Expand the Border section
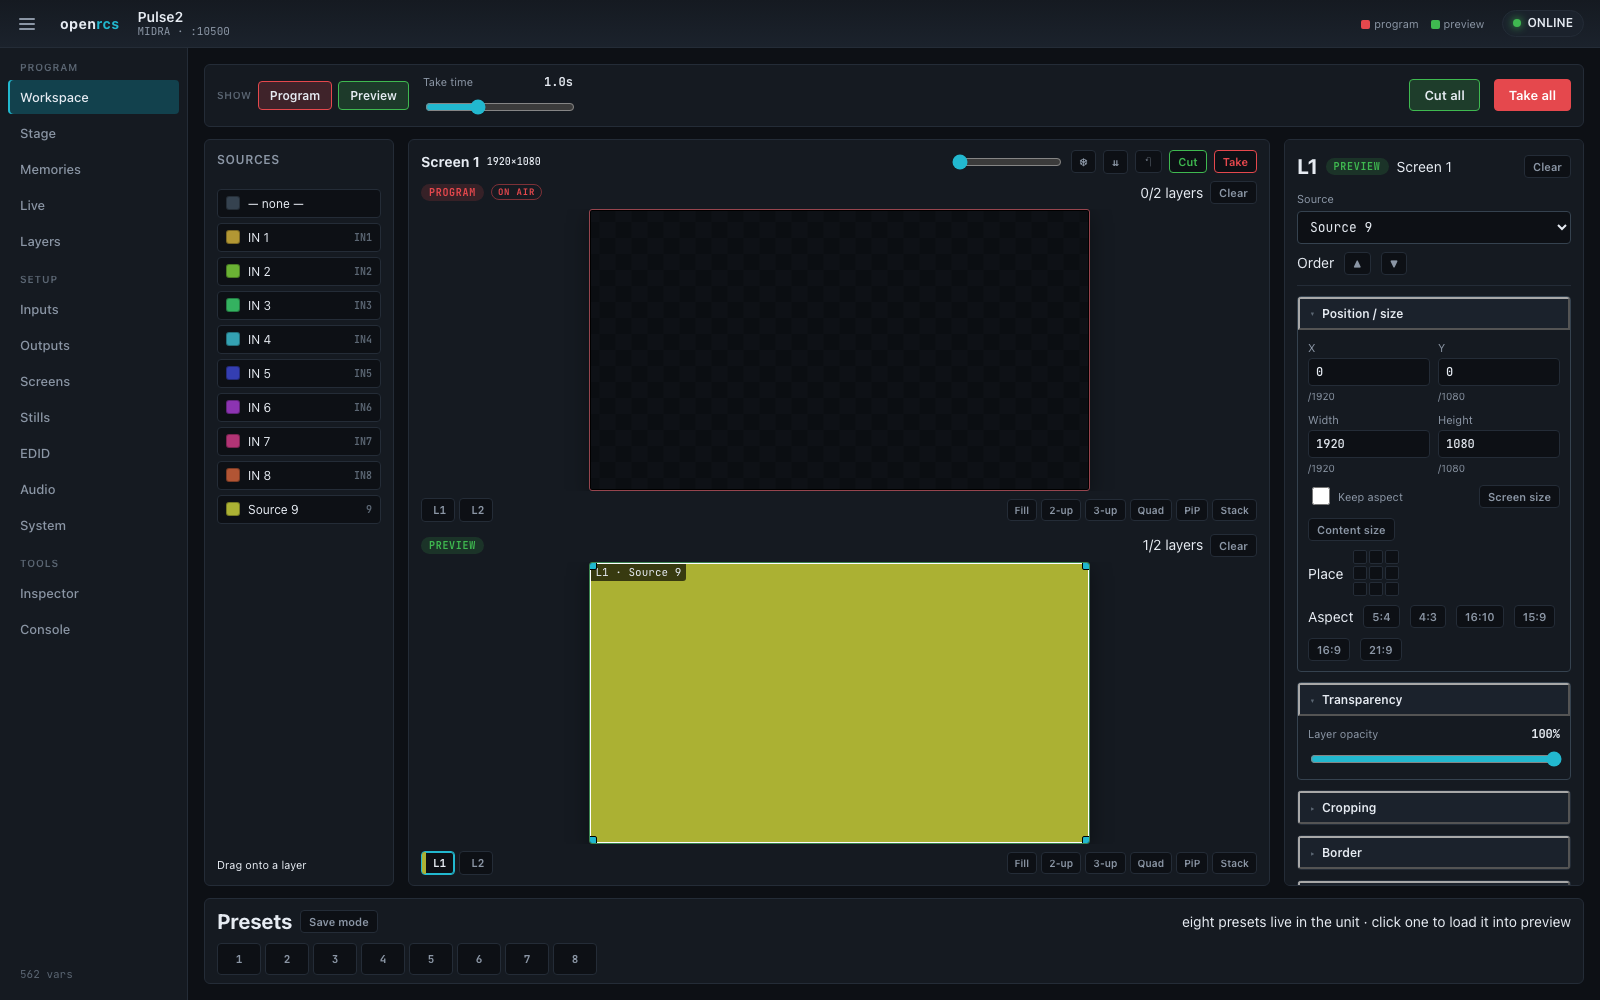Screen dimensions: 1600x1000 point(1434,853)
